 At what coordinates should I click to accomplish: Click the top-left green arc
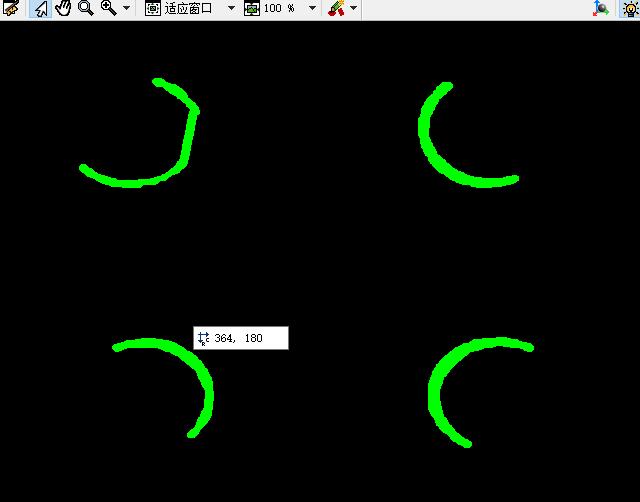click(189, 135)
